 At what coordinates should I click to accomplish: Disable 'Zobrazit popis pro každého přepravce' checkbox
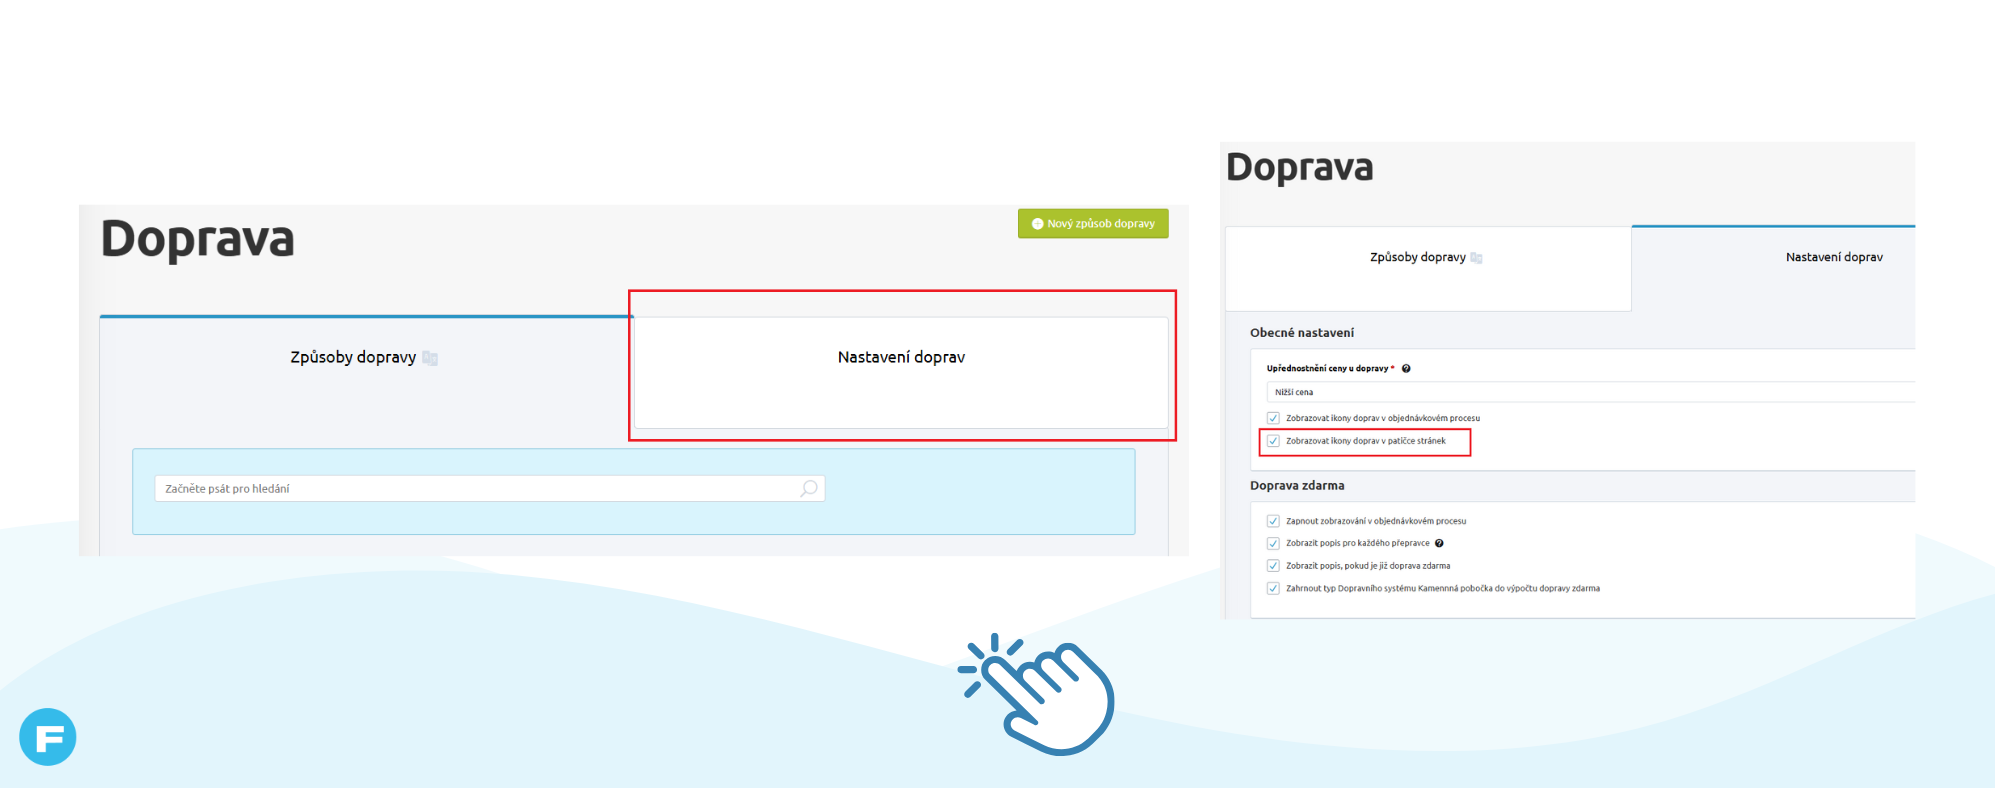tap(1273, 544)
